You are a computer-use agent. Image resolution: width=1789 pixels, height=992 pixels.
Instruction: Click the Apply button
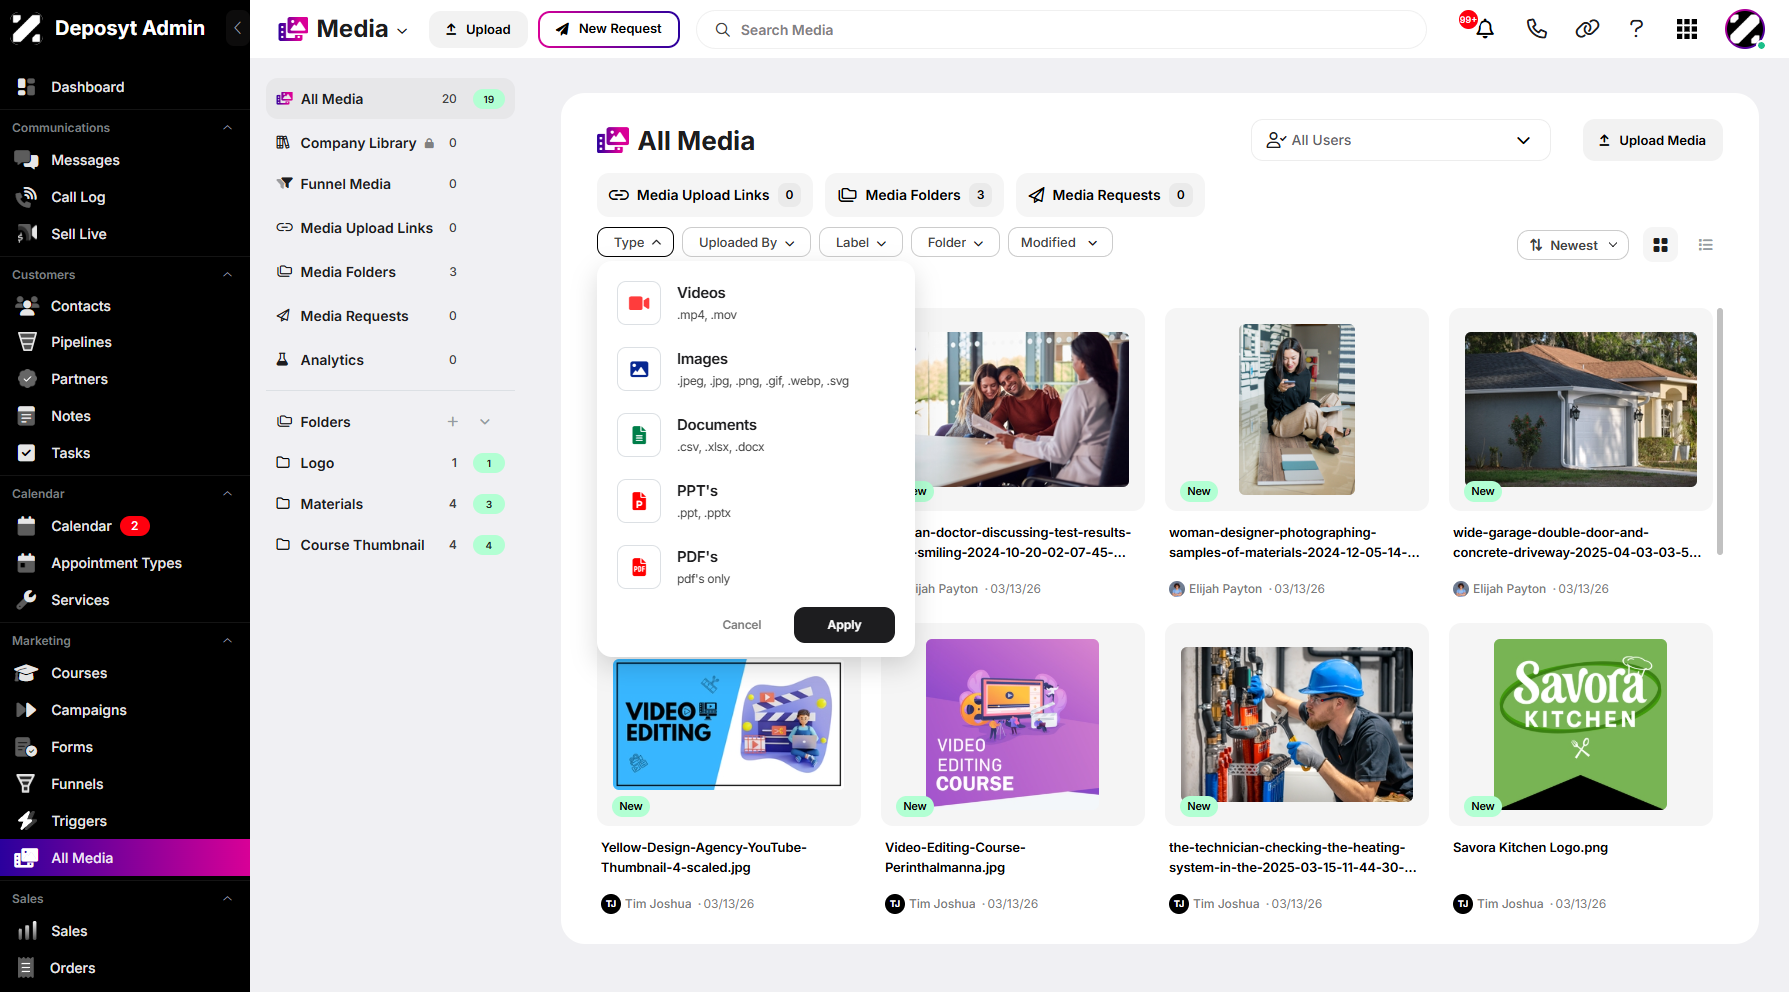(x=844, y=625)
